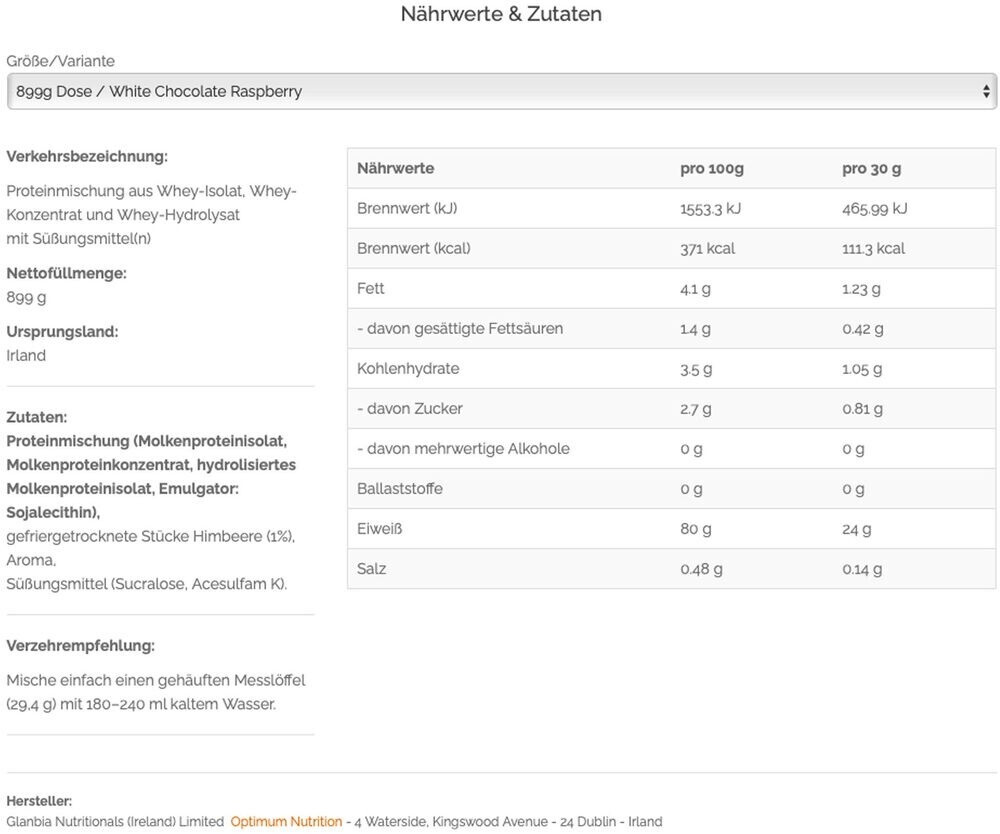
Task: Select the Fett row label
Action: tap(371, 288)
